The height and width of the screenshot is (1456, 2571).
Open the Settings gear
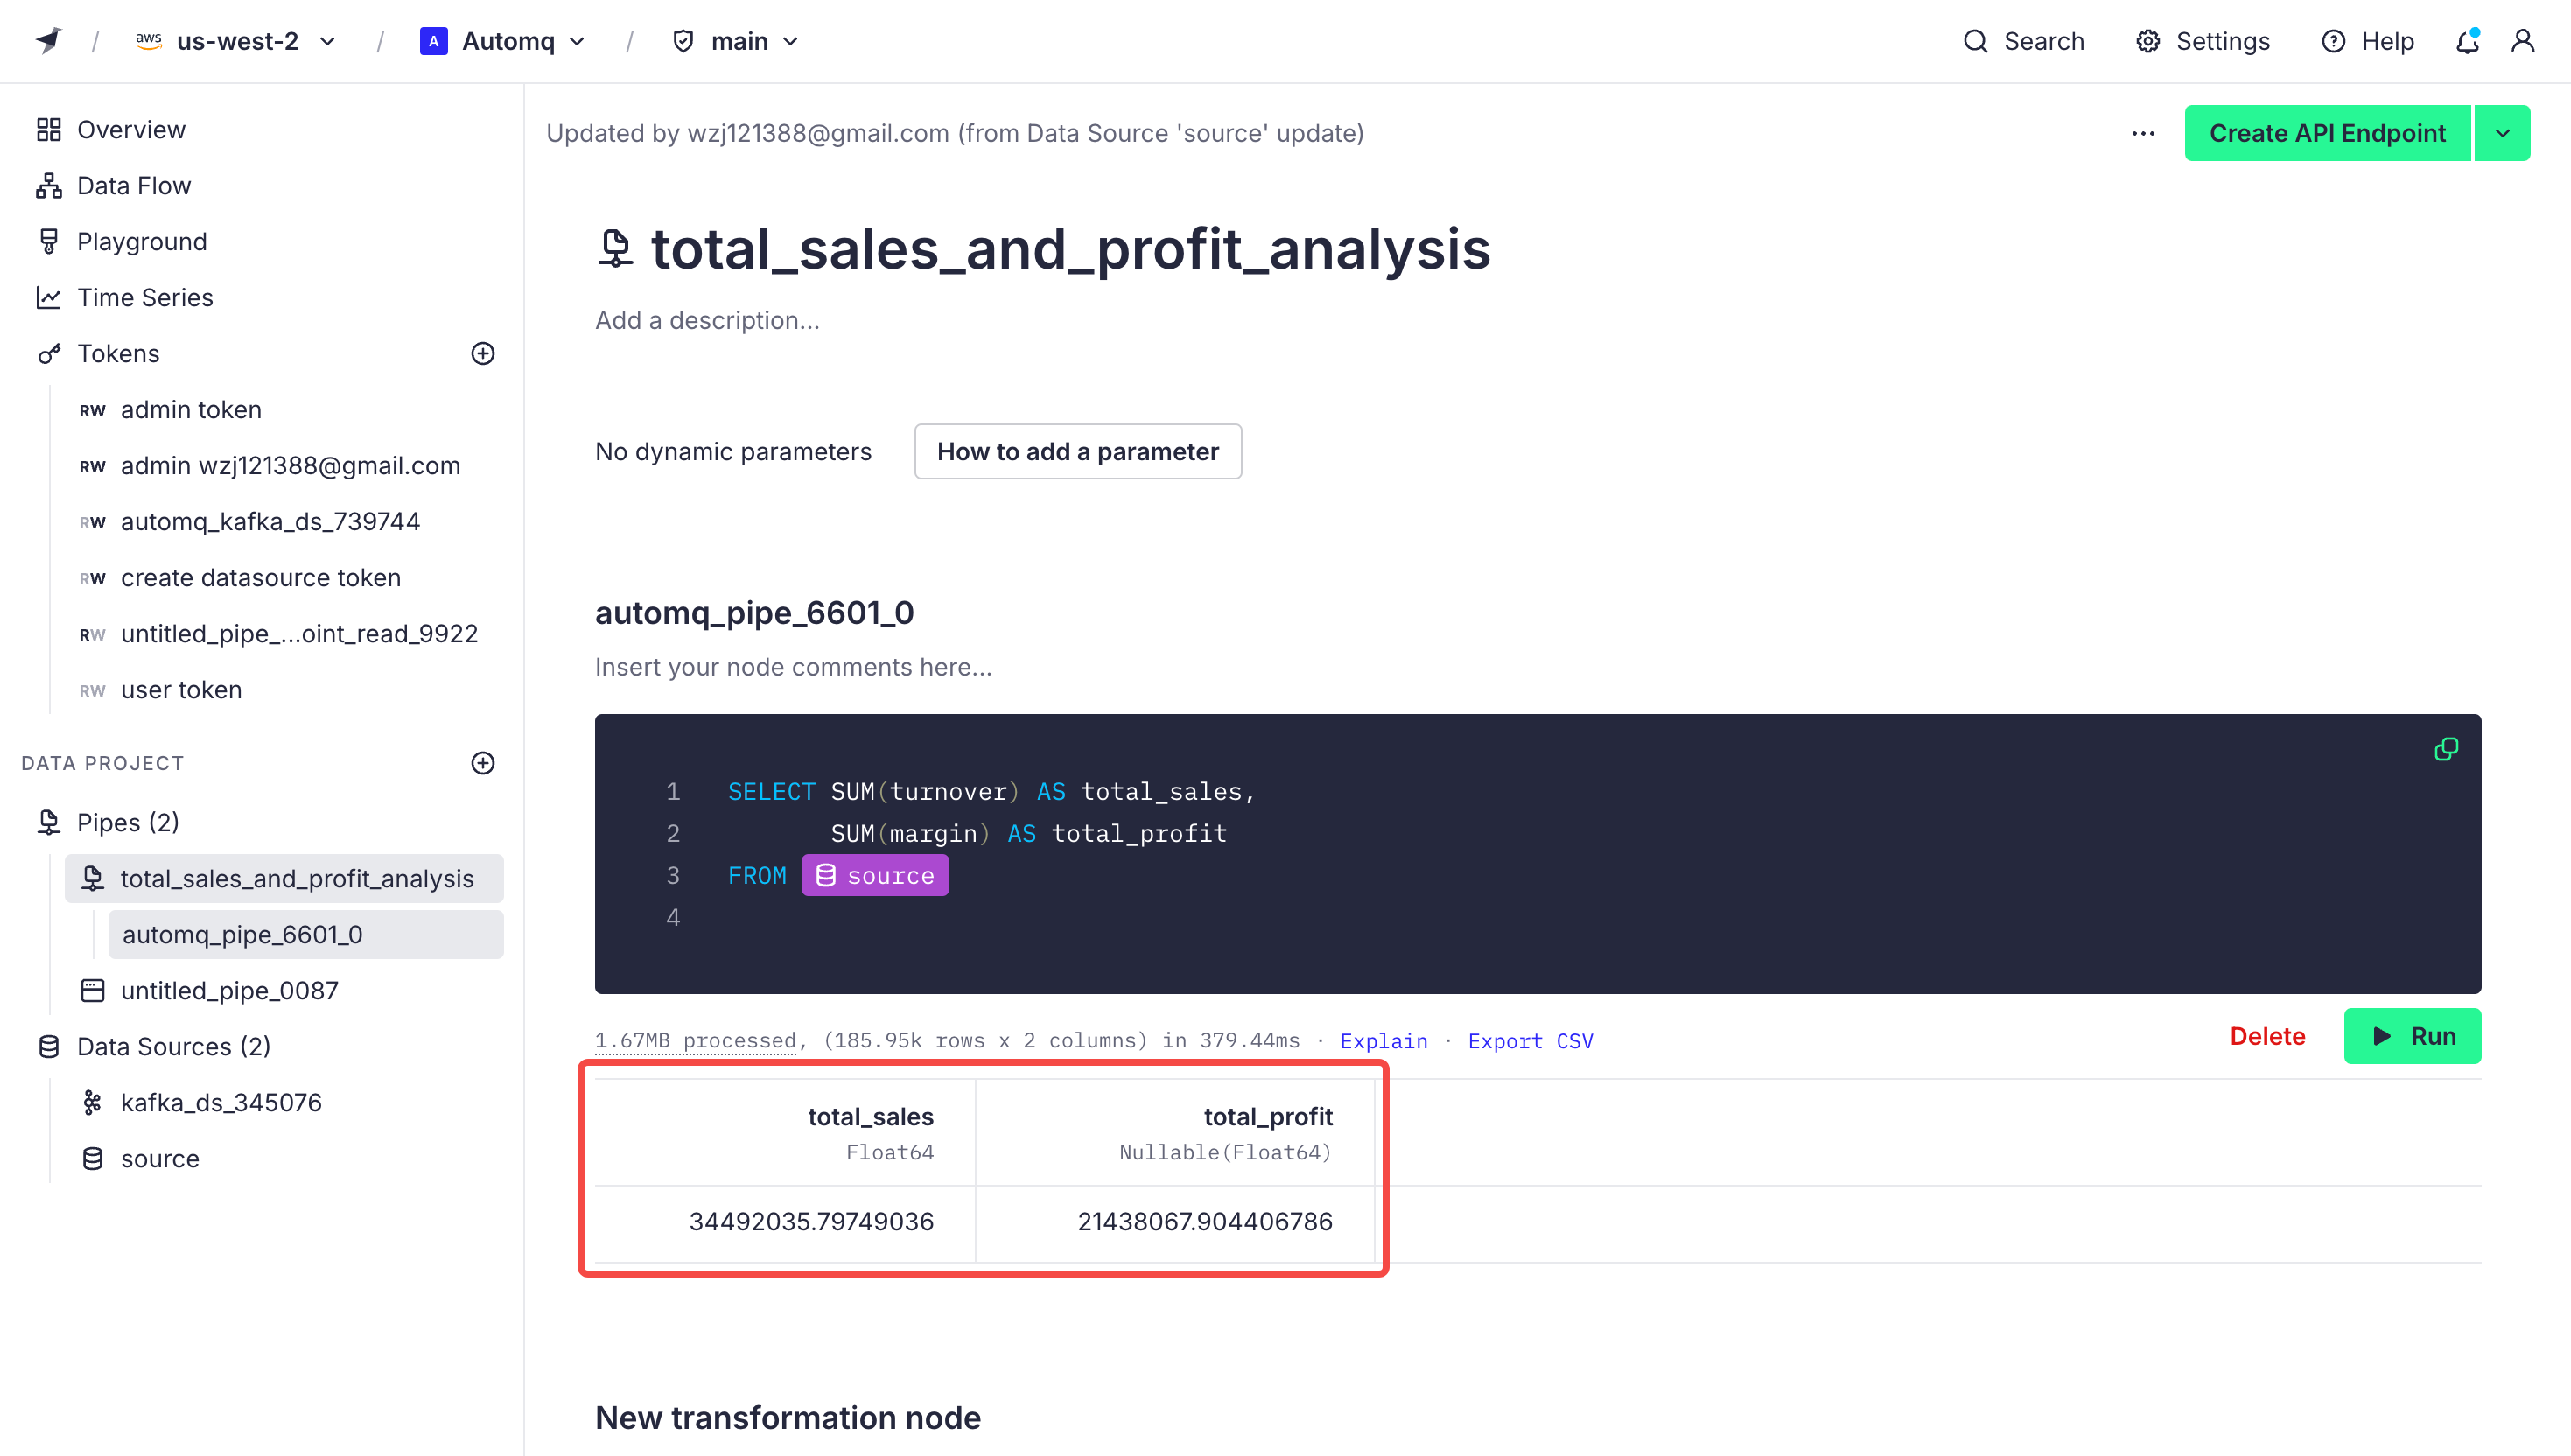click(2202, 41)
